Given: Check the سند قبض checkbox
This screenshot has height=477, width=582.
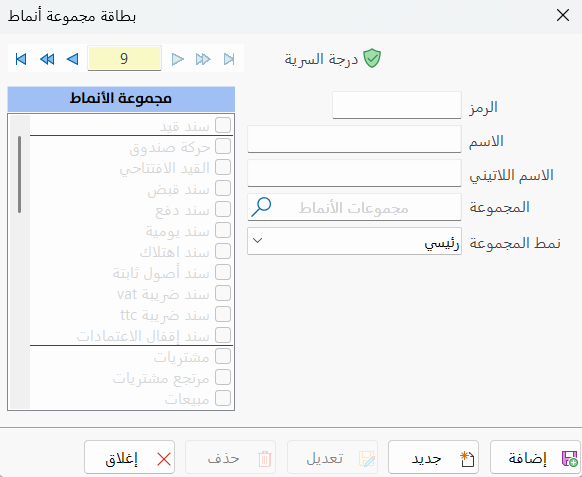Looking at the screenshot, I should pyautogui.click(x=223, y=188).
